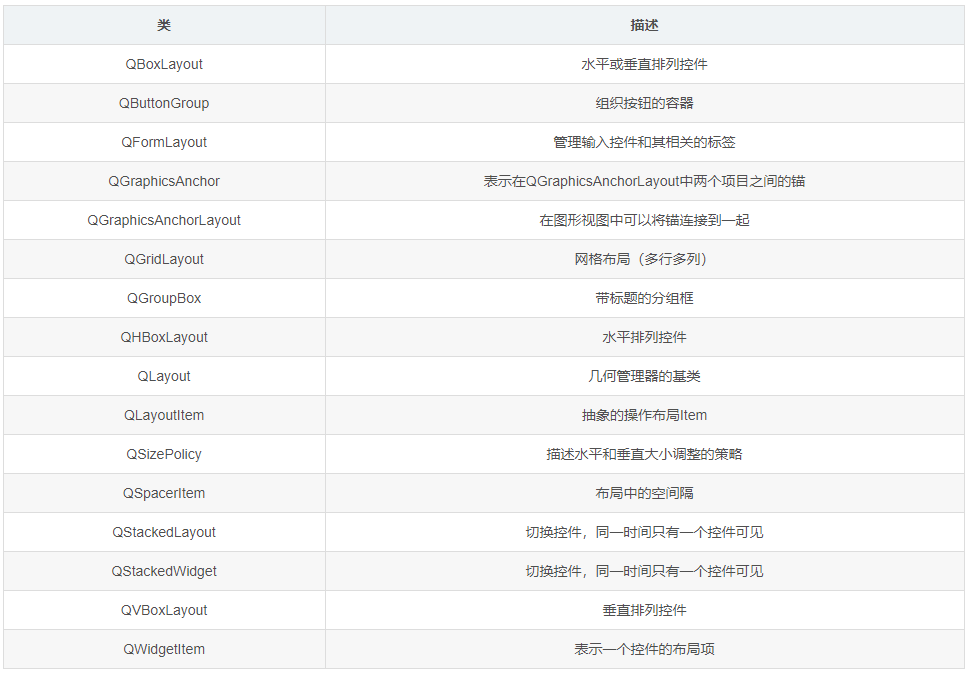Click the description 网格布局（多行多列）
This screenshot has width=968, height=674.
click(646, 259)
